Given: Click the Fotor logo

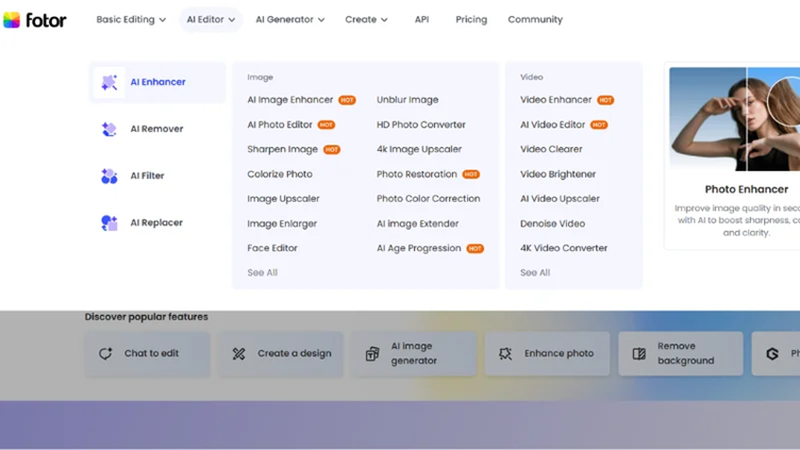Looking at the screenshot, I should coord(35,20).
